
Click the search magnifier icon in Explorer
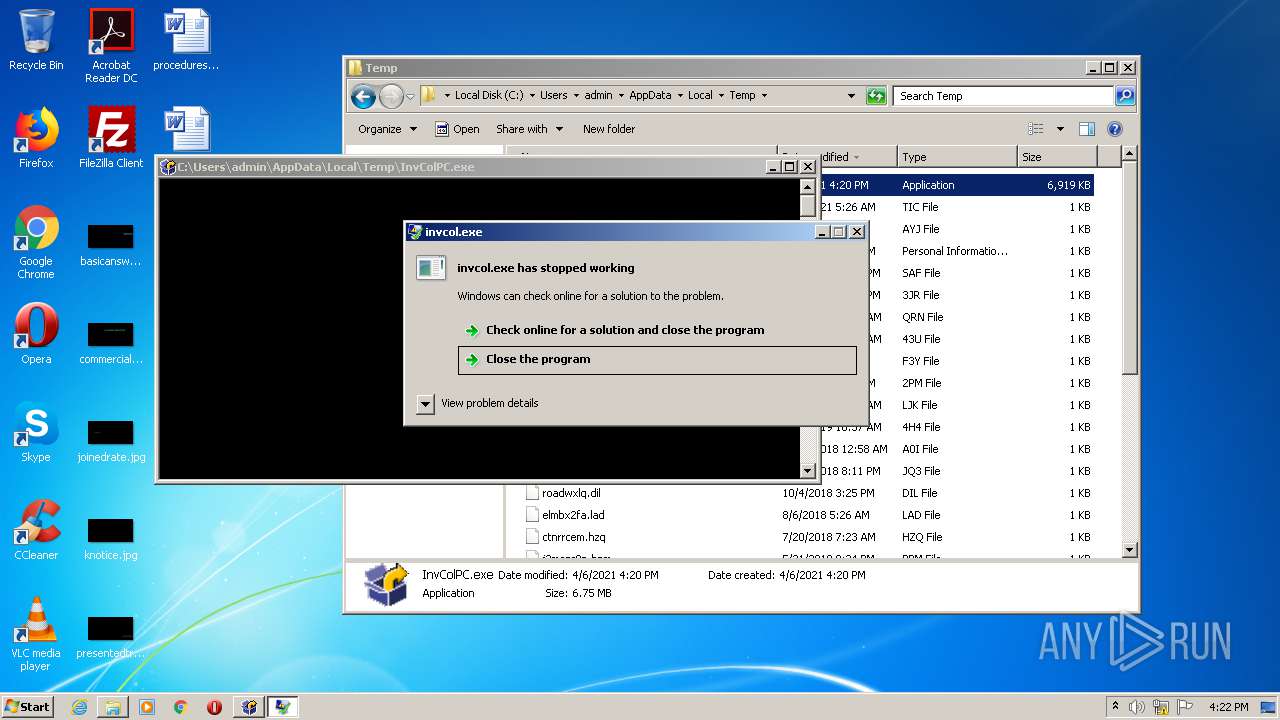(1125, 96)
